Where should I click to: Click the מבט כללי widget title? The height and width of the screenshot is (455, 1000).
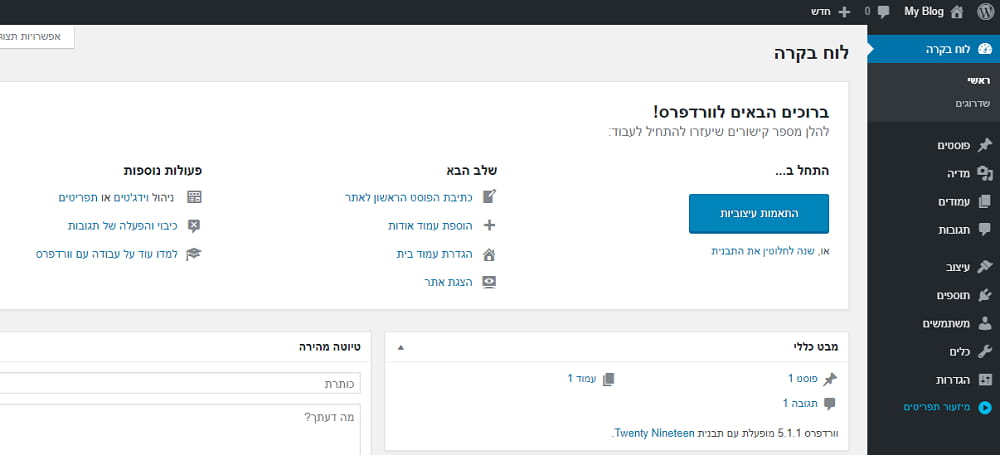(816, 347)
